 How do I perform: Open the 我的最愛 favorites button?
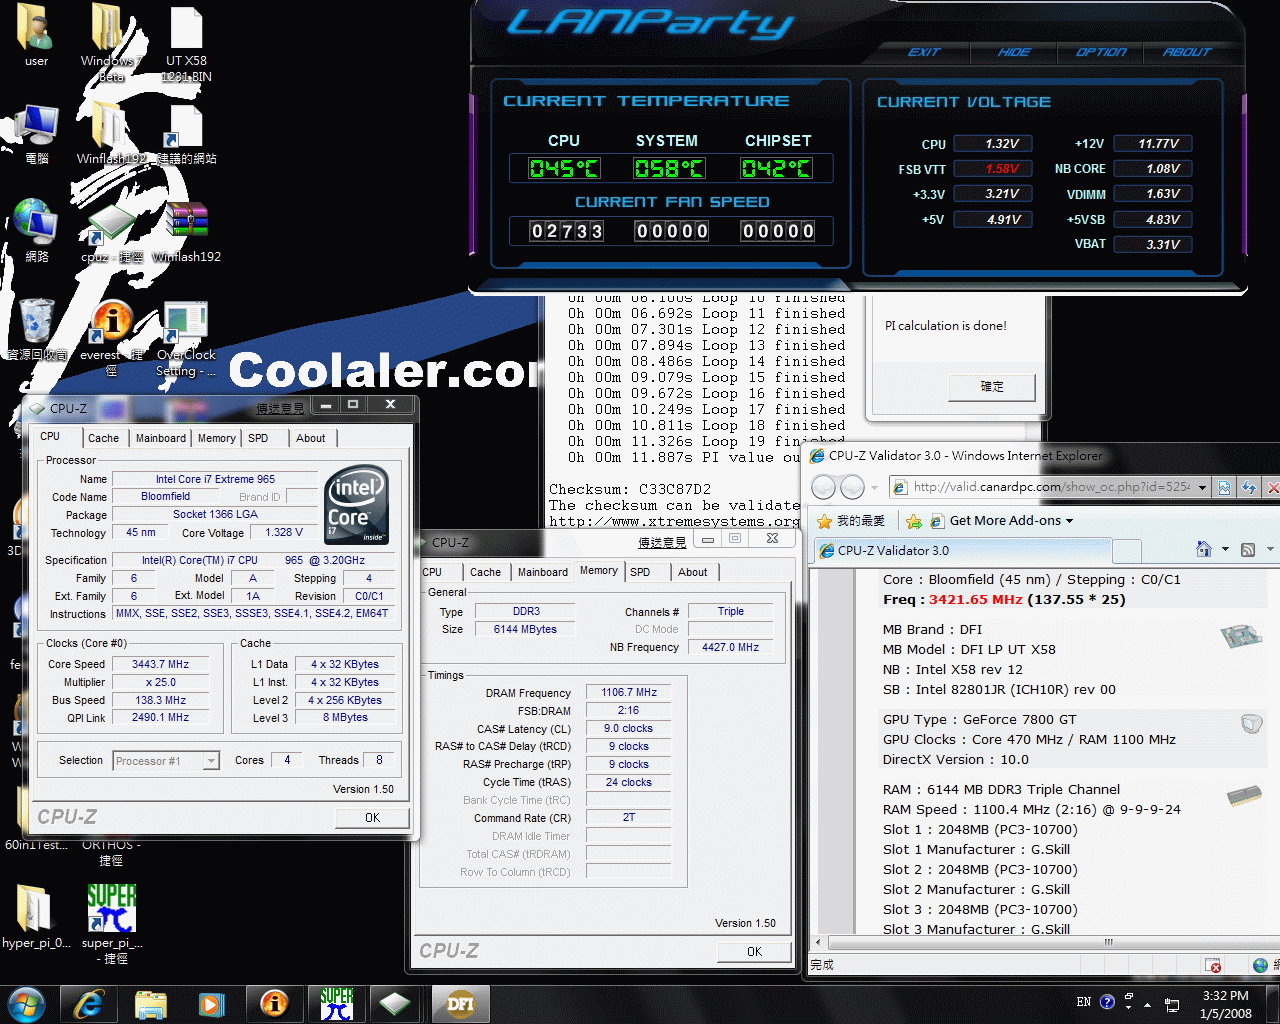coord(851,521)
